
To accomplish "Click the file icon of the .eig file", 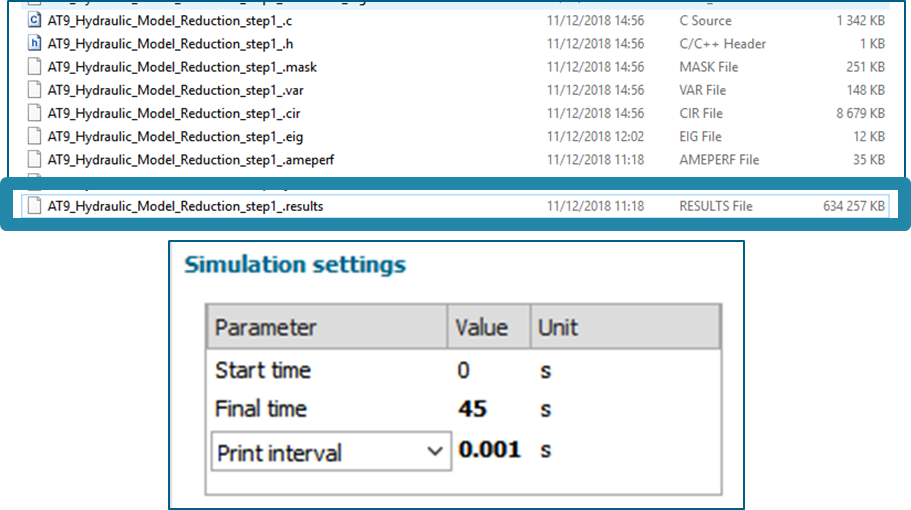I will tap(35, 136).
